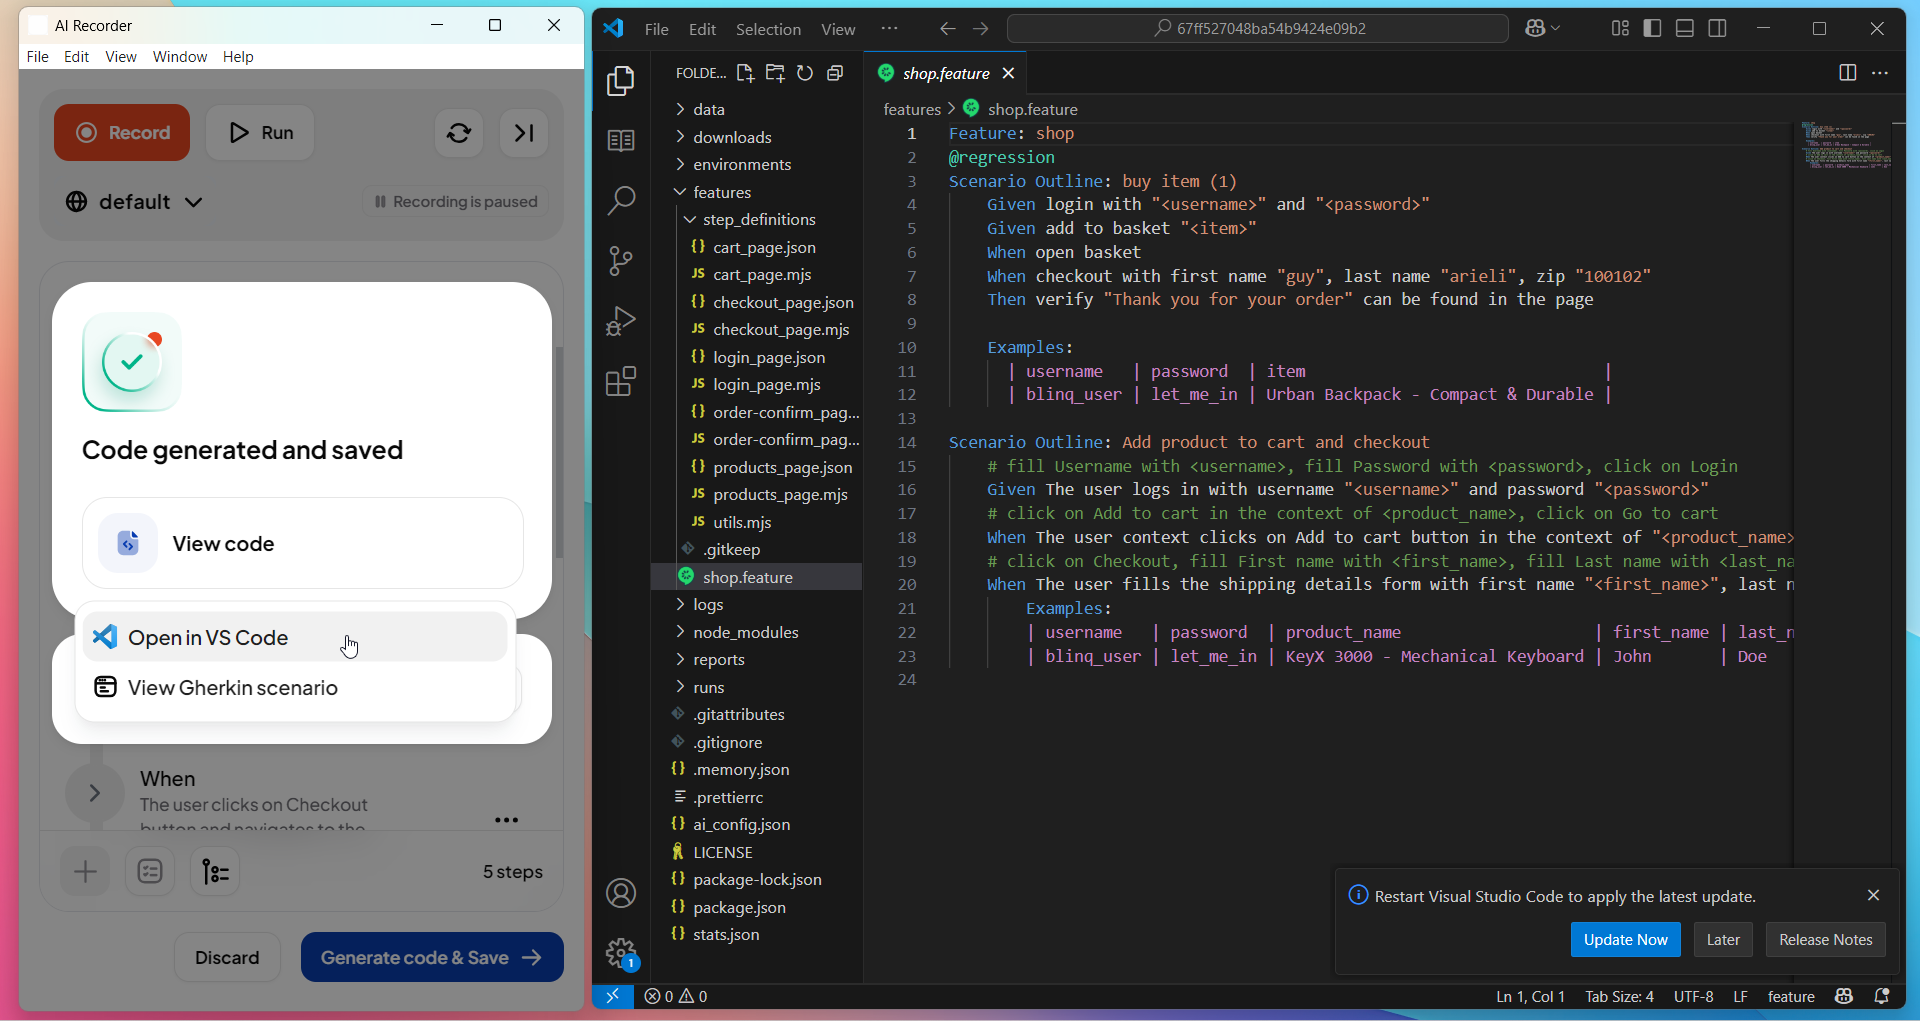Collapse the step_definitions folder
This screenshot has width=1920, height=1021.
pos(689,219)
